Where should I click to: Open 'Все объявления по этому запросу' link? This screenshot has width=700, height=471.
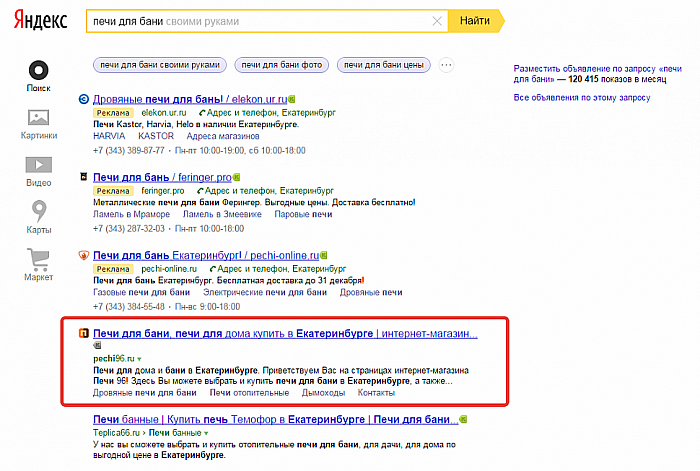tap(582, 98)
